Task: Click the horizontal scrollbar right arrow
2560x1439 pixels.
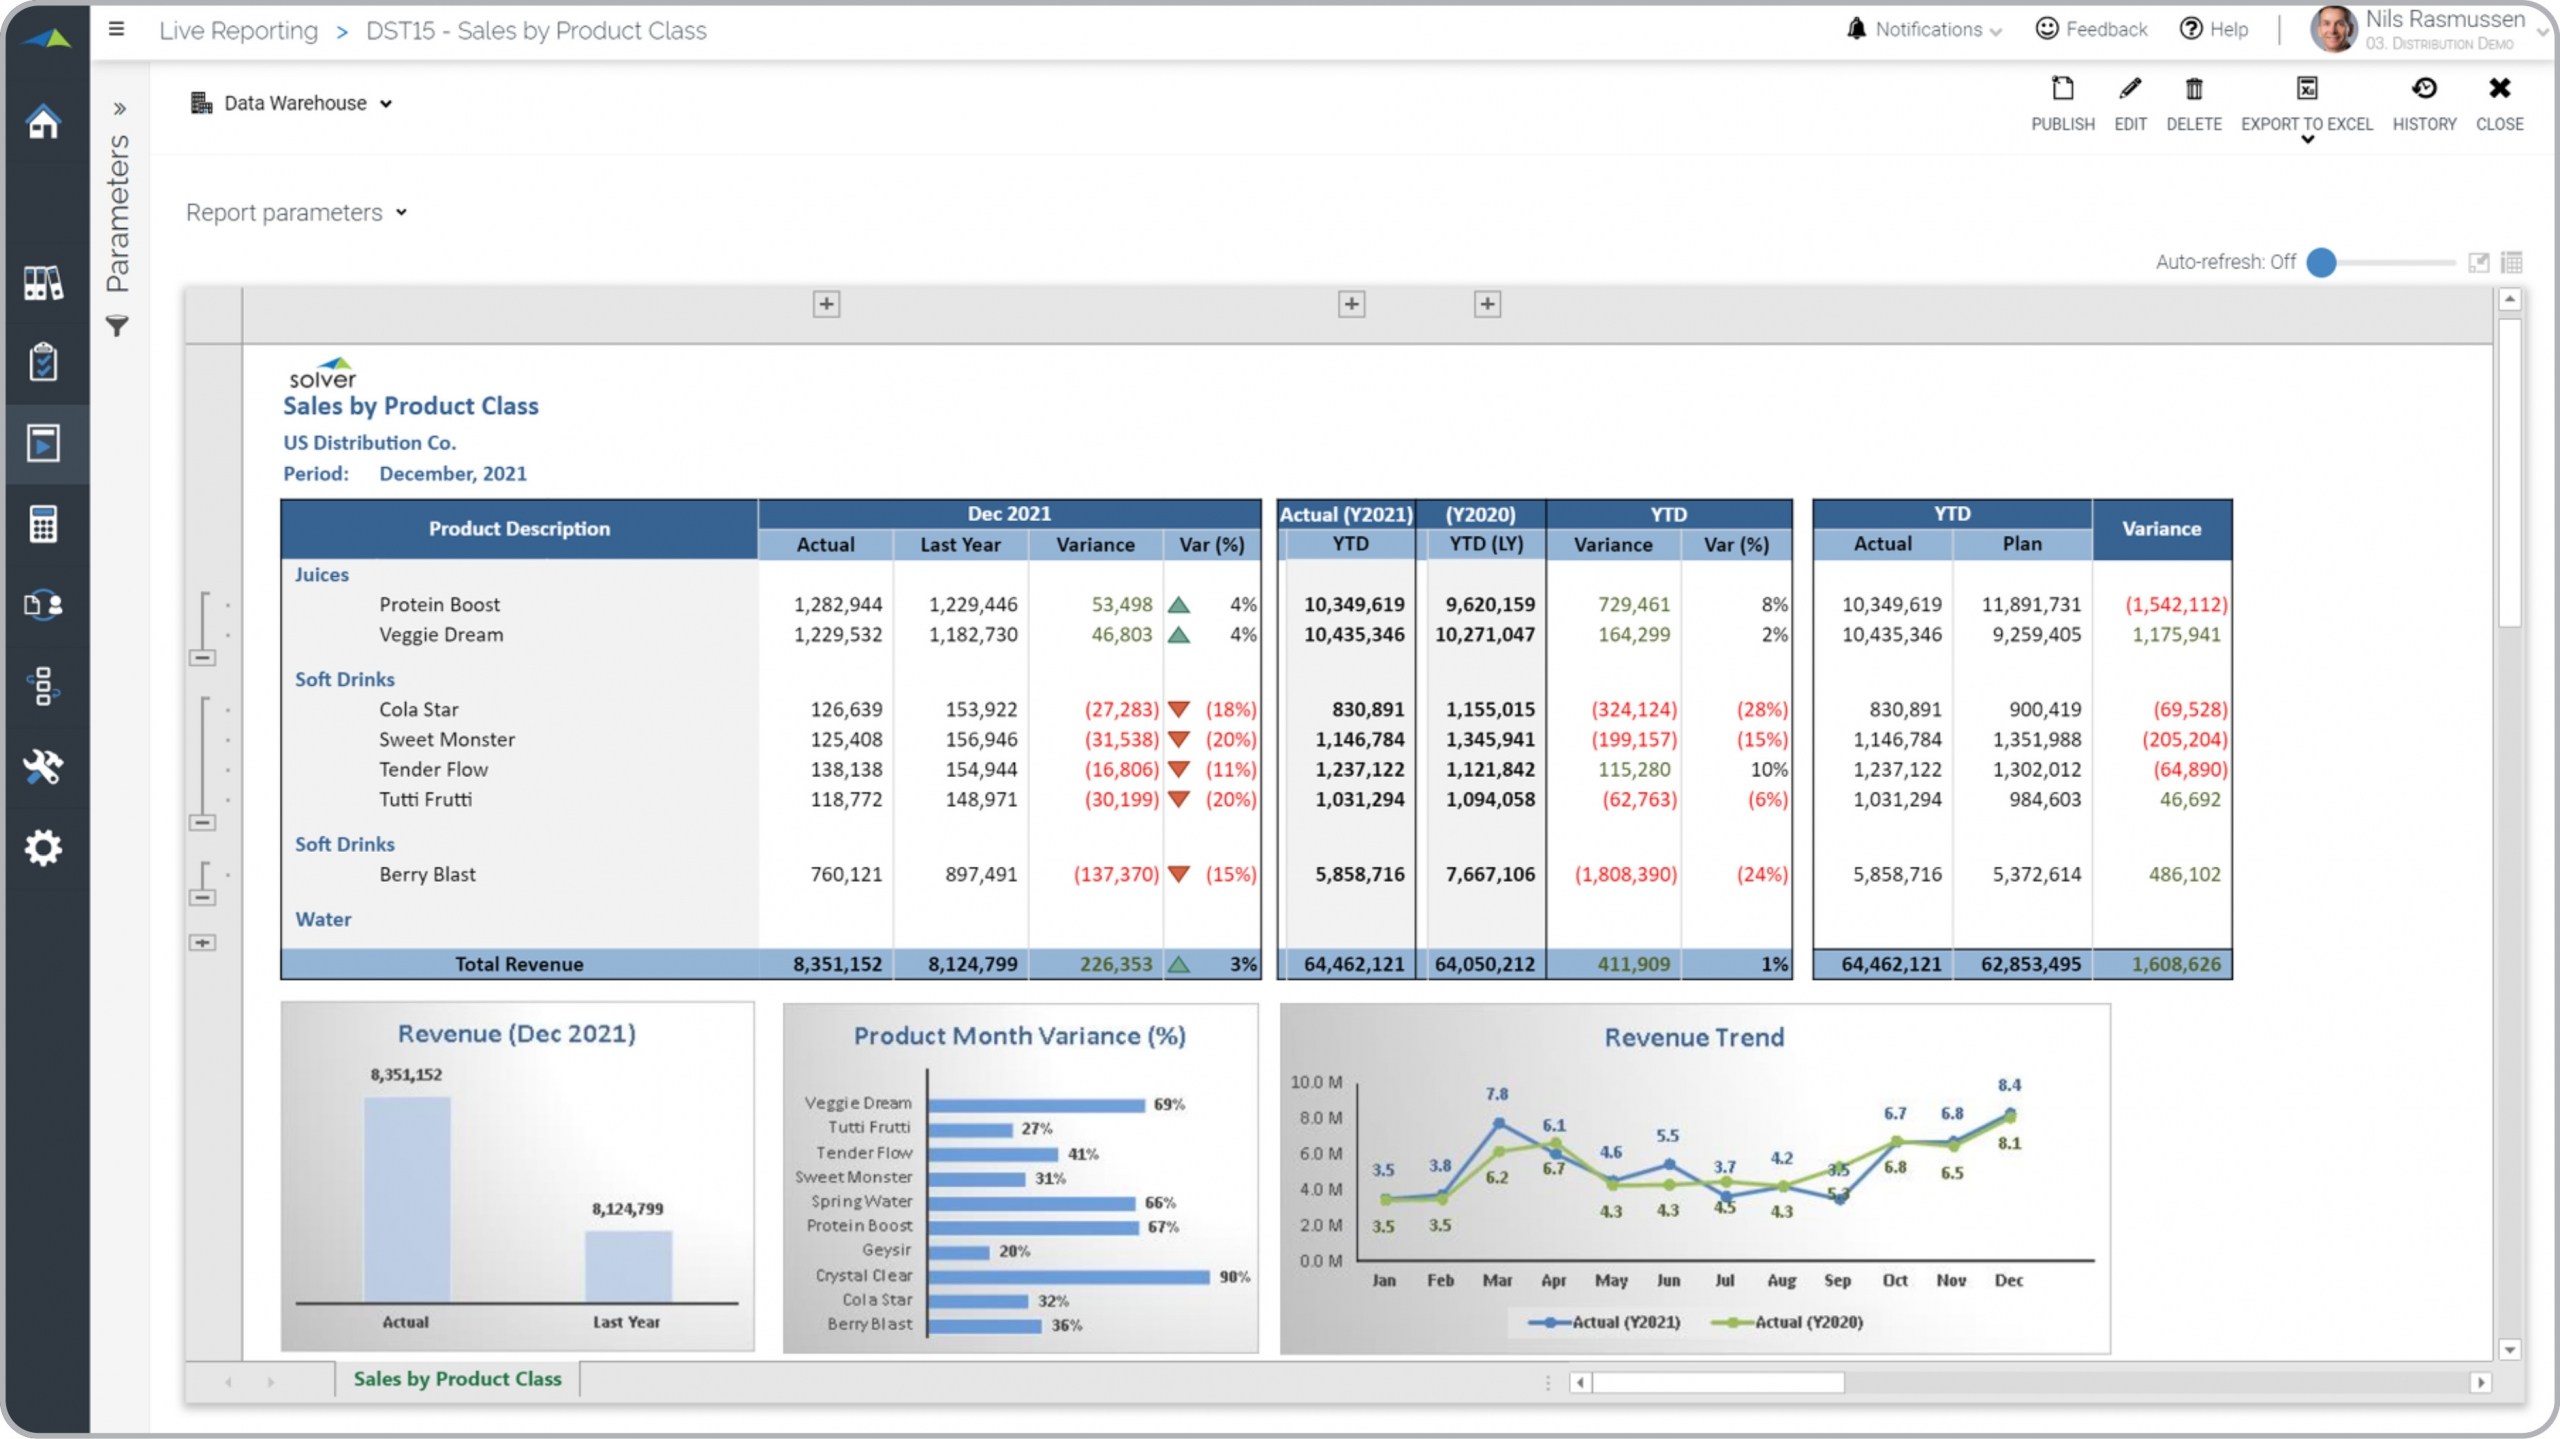Action: tap(2480, 1383)
